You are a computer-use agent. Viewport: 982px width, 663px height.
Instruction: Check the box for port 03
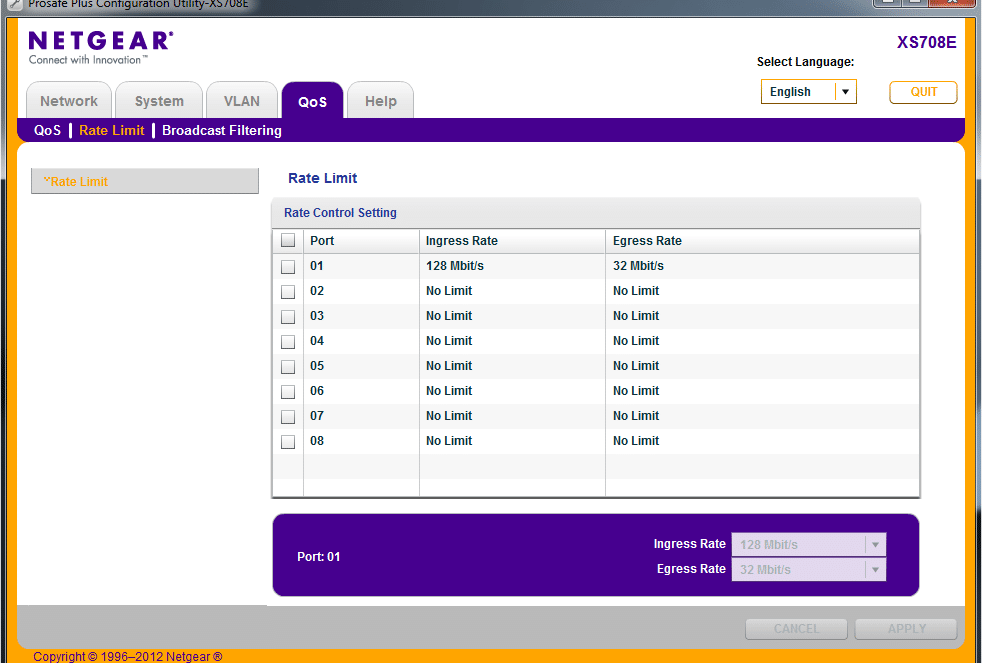click(288, 317)
